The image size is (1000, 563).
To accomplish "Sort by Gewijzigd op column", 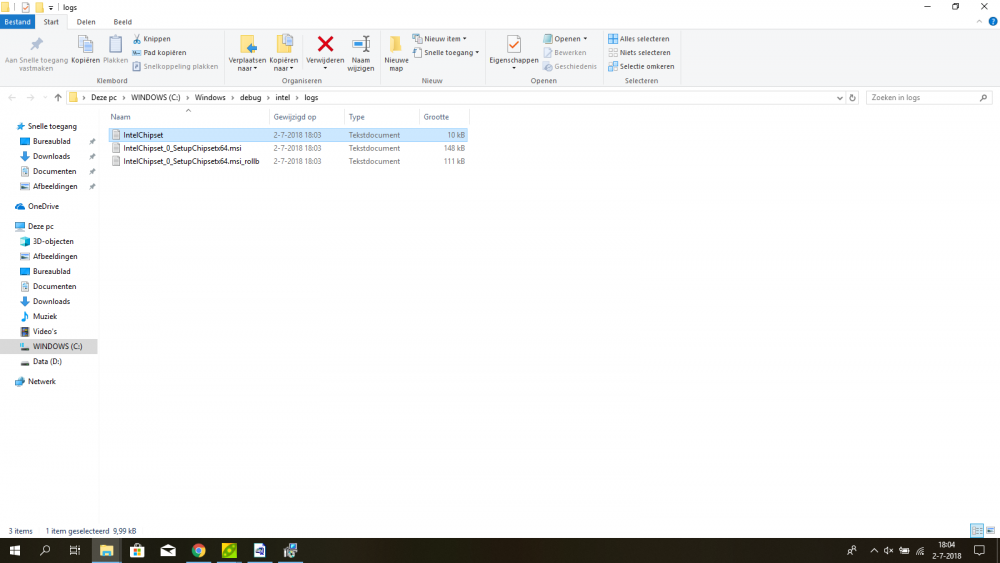I will click(307, 117).
